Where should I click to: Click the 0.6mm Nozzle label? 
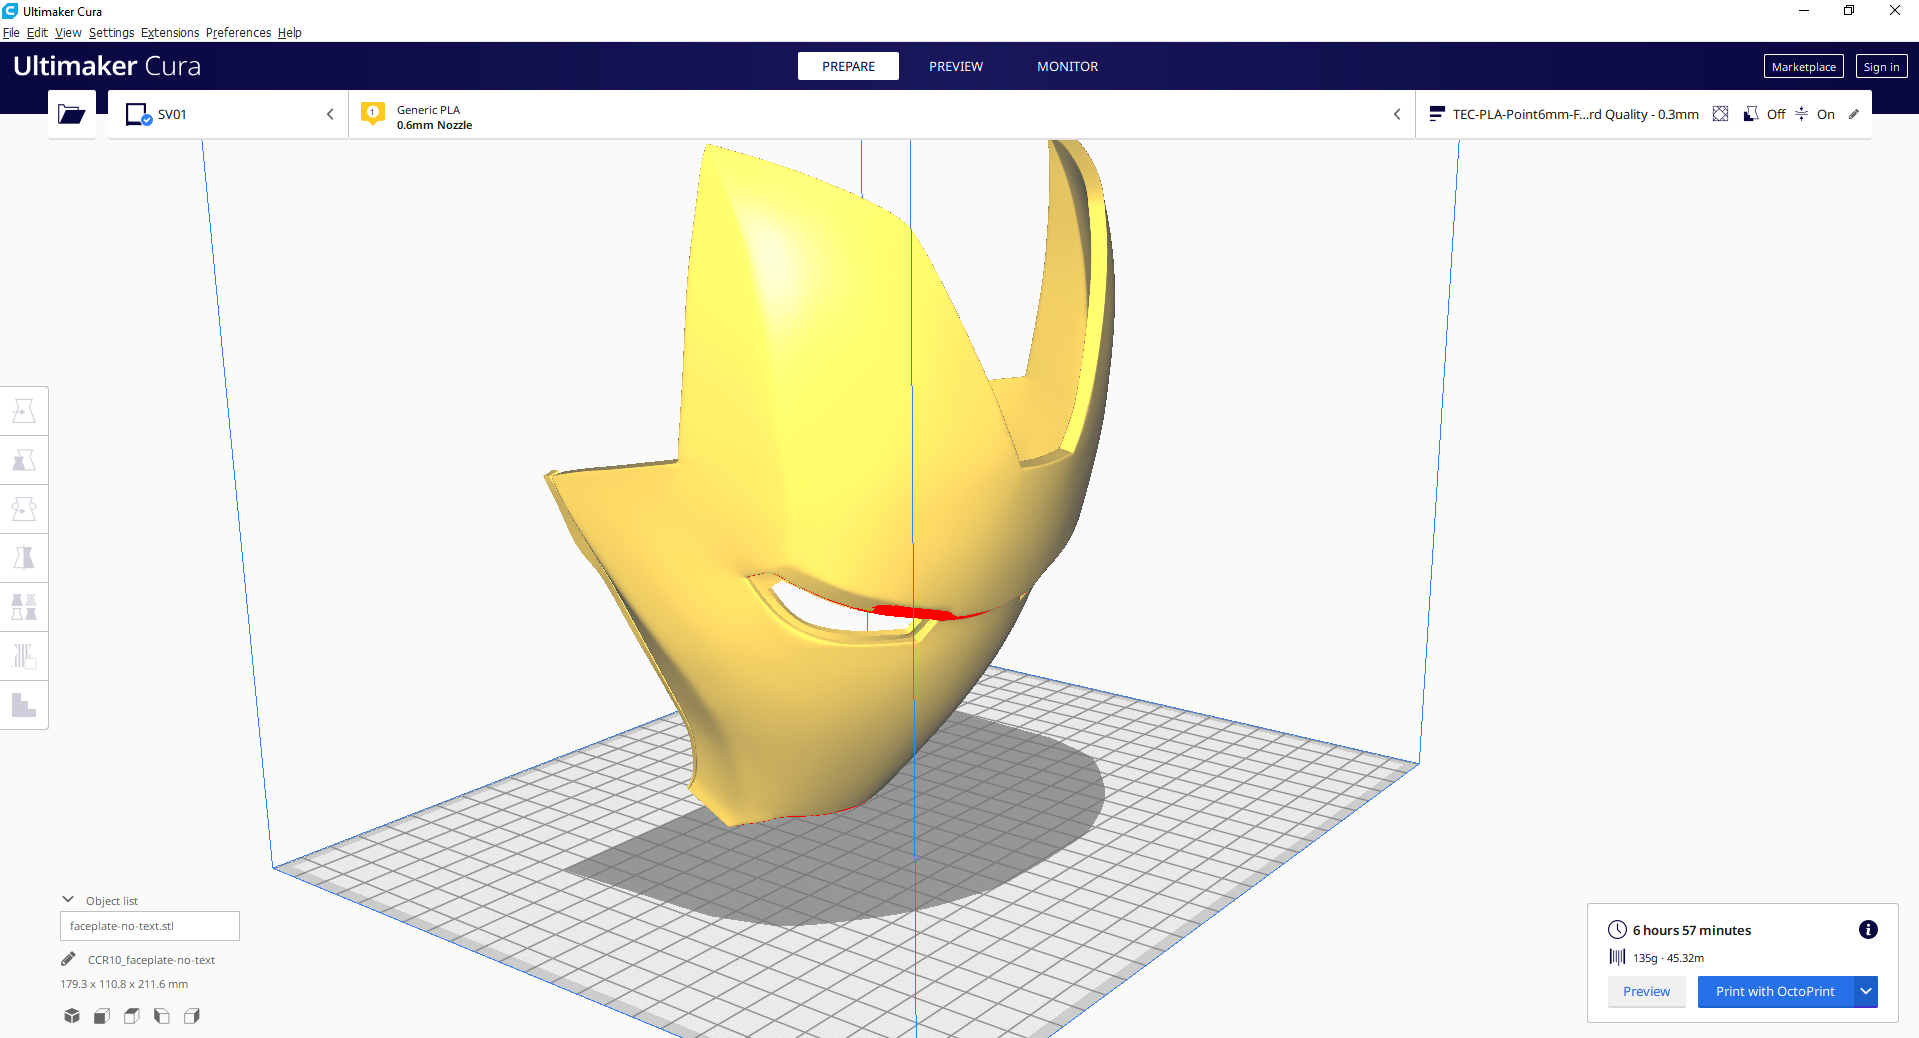pyautogui.click(x=434, y=125)
